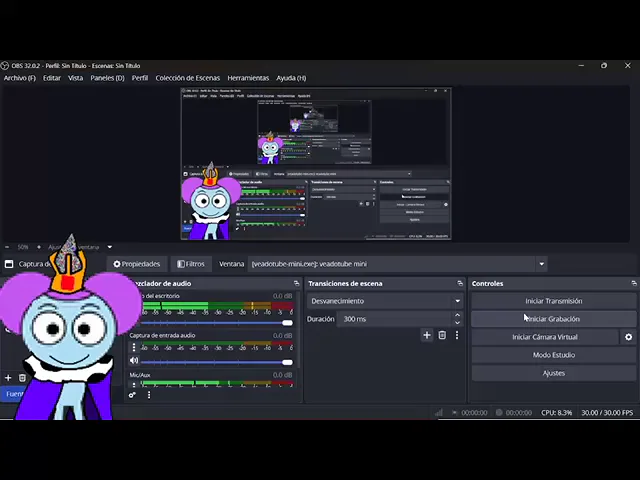
Task: Switch to the Fuentes tab at bottom left
Action: [x=13, y=394]
